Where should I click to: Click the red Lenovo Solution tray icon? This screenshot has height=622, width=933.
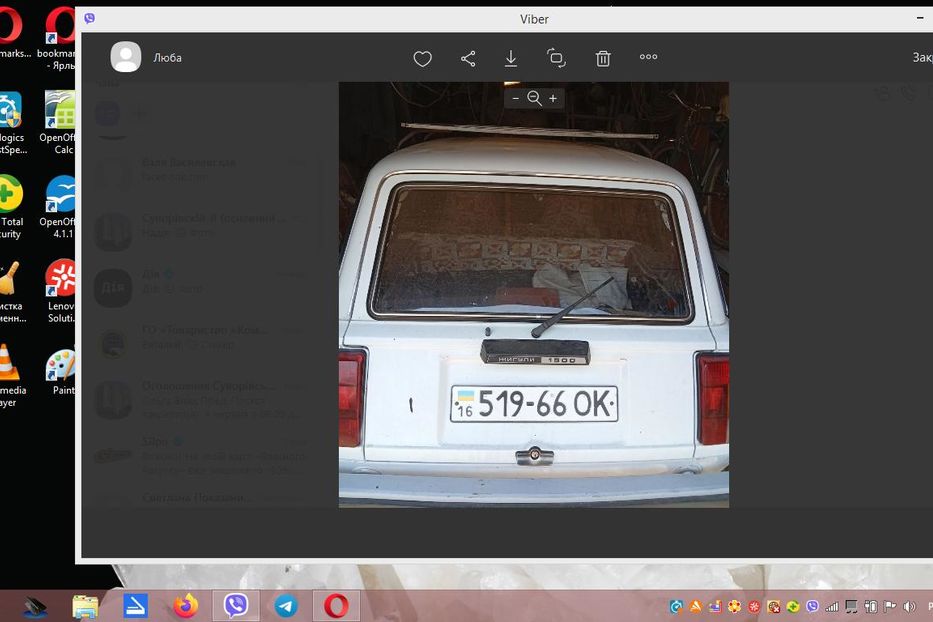click(x=754, y=607)
